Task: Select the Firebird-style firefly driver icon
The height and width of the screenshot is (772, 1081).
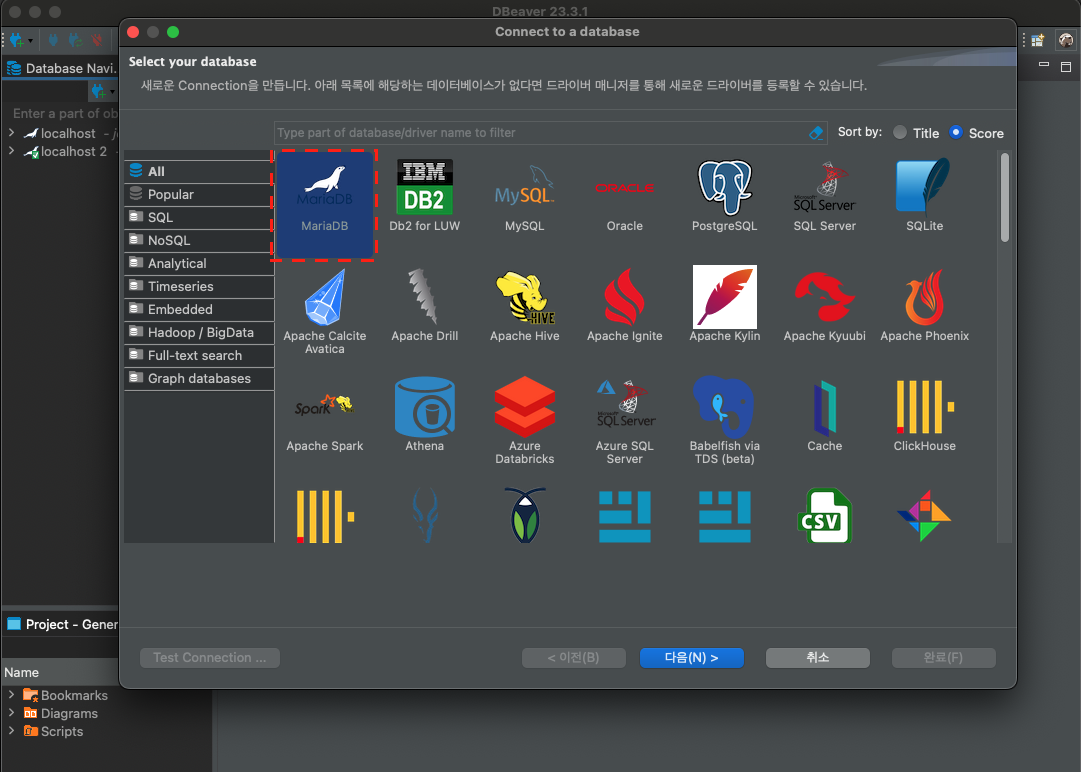Action: point(524,516)
